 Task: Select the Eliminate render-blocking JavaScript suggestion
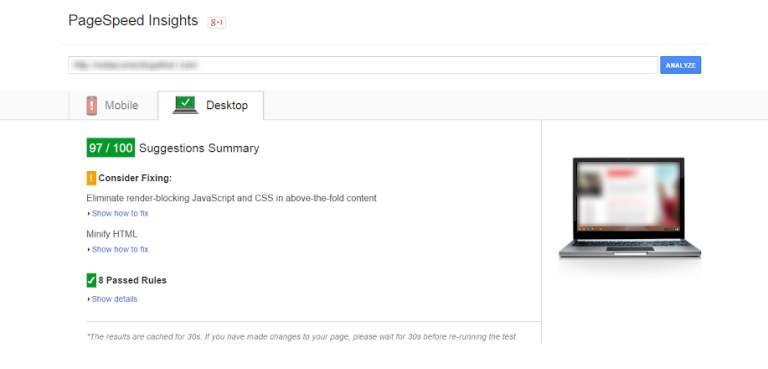231,198
